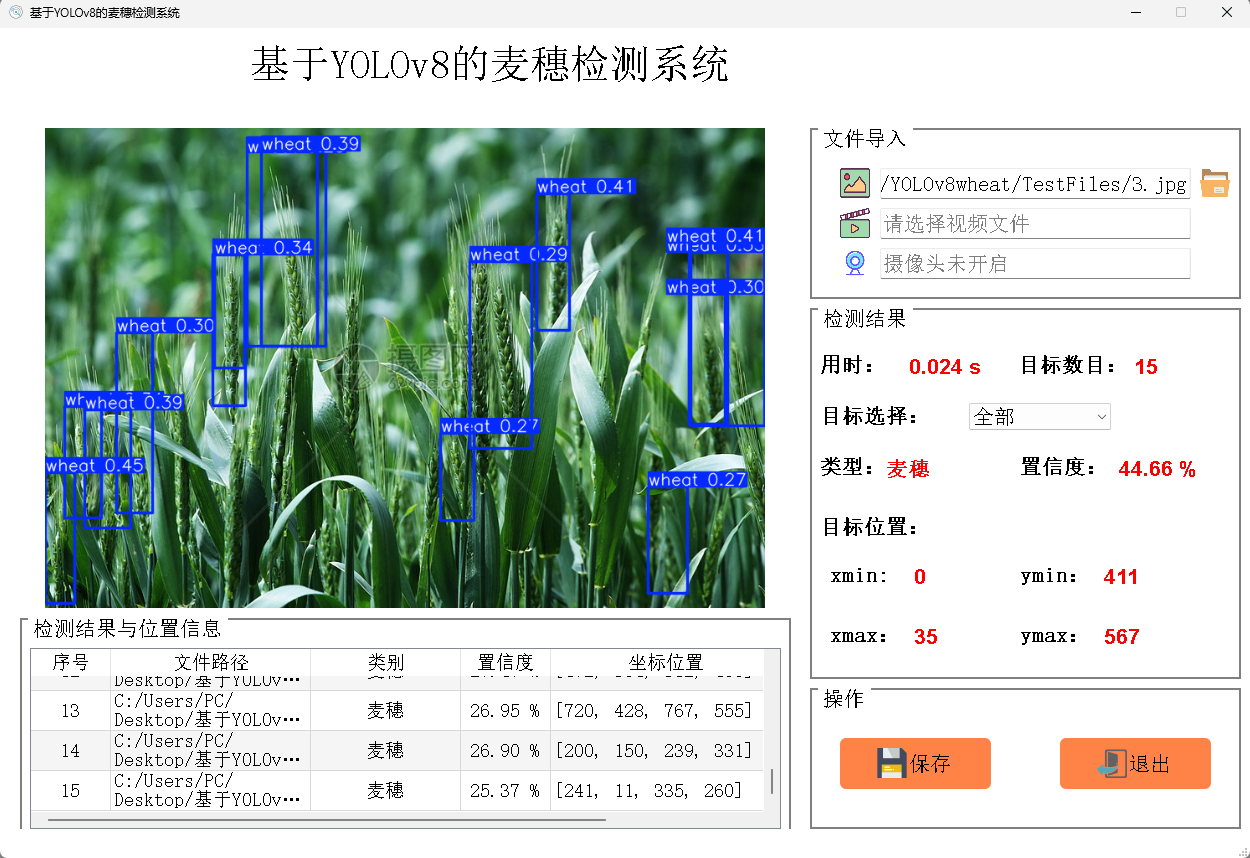This screenshot has width=1250, height=858.
Task: Click the 摄像头未开启 camera field
Action: [x=1035, y=263]
